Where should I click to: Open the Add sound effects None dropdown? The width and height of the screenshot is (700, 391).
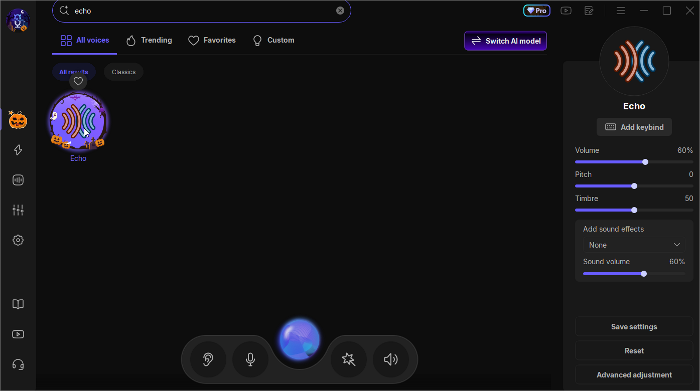point(634,245)
